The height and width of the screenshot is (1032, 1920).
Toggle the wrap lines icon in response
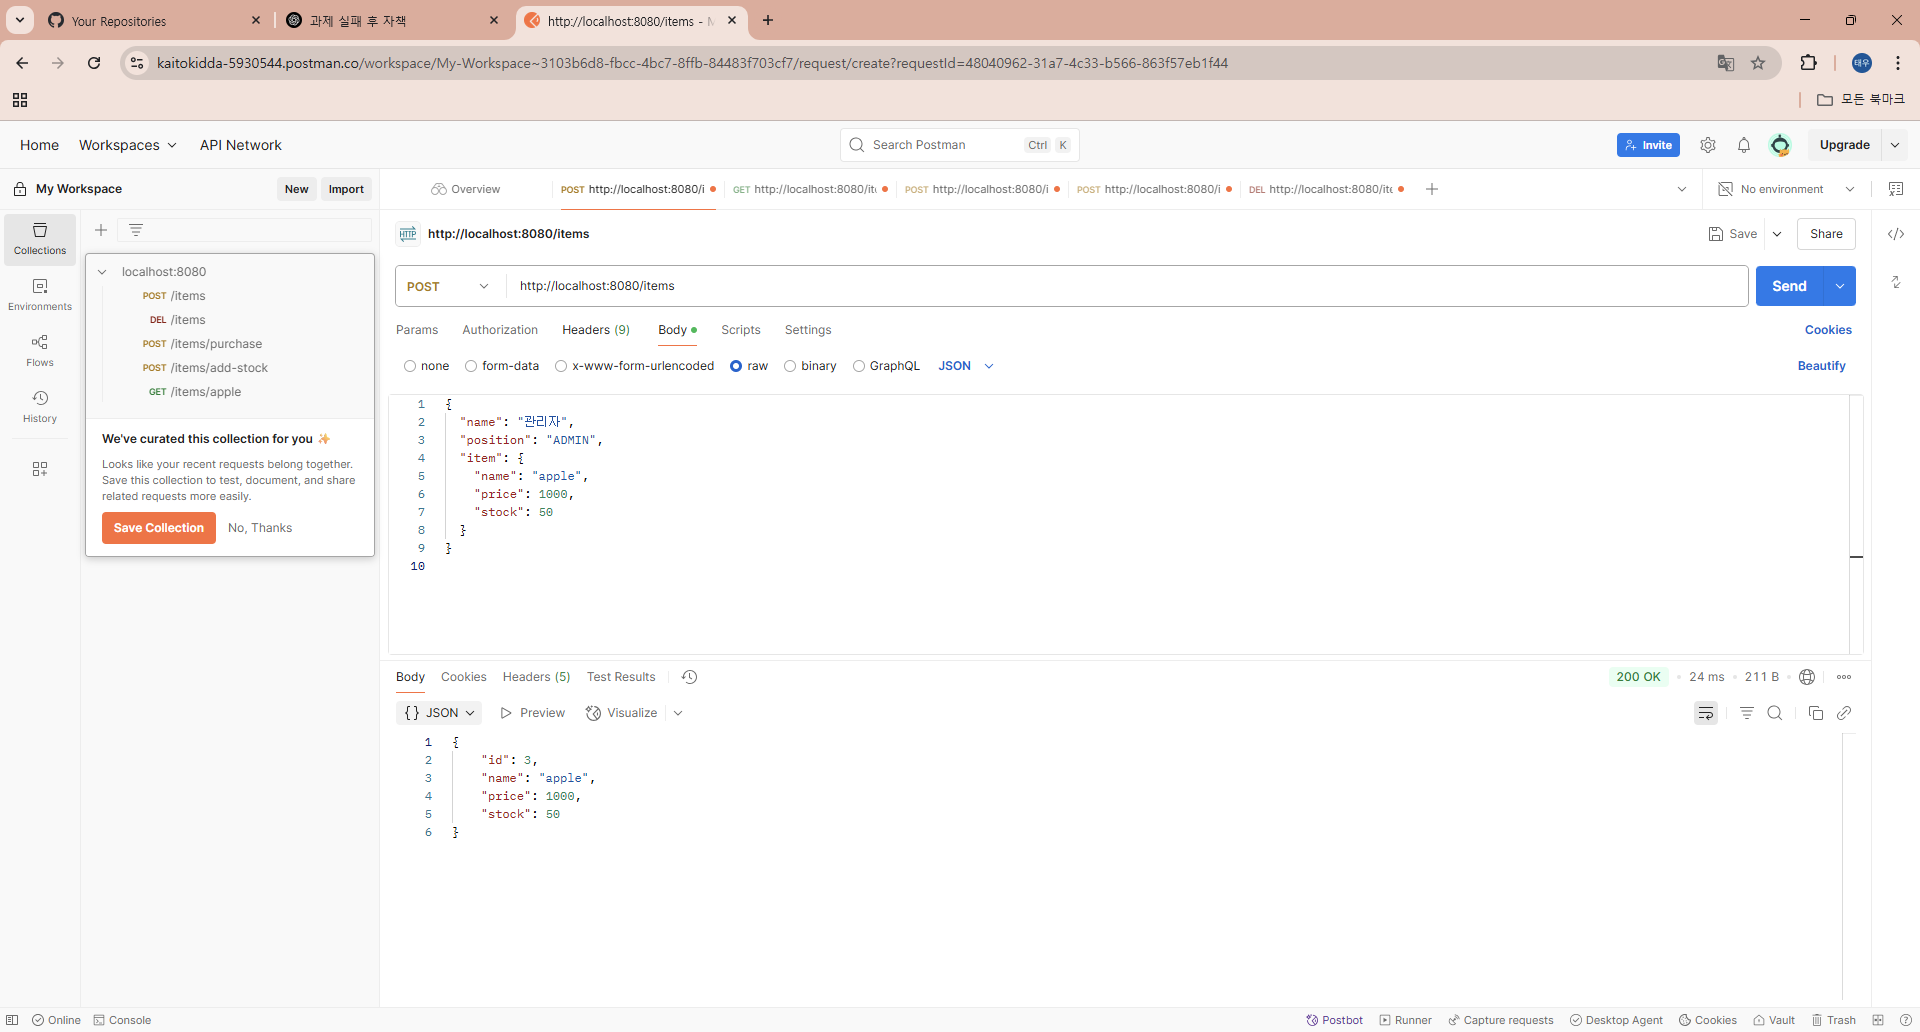1706,713
